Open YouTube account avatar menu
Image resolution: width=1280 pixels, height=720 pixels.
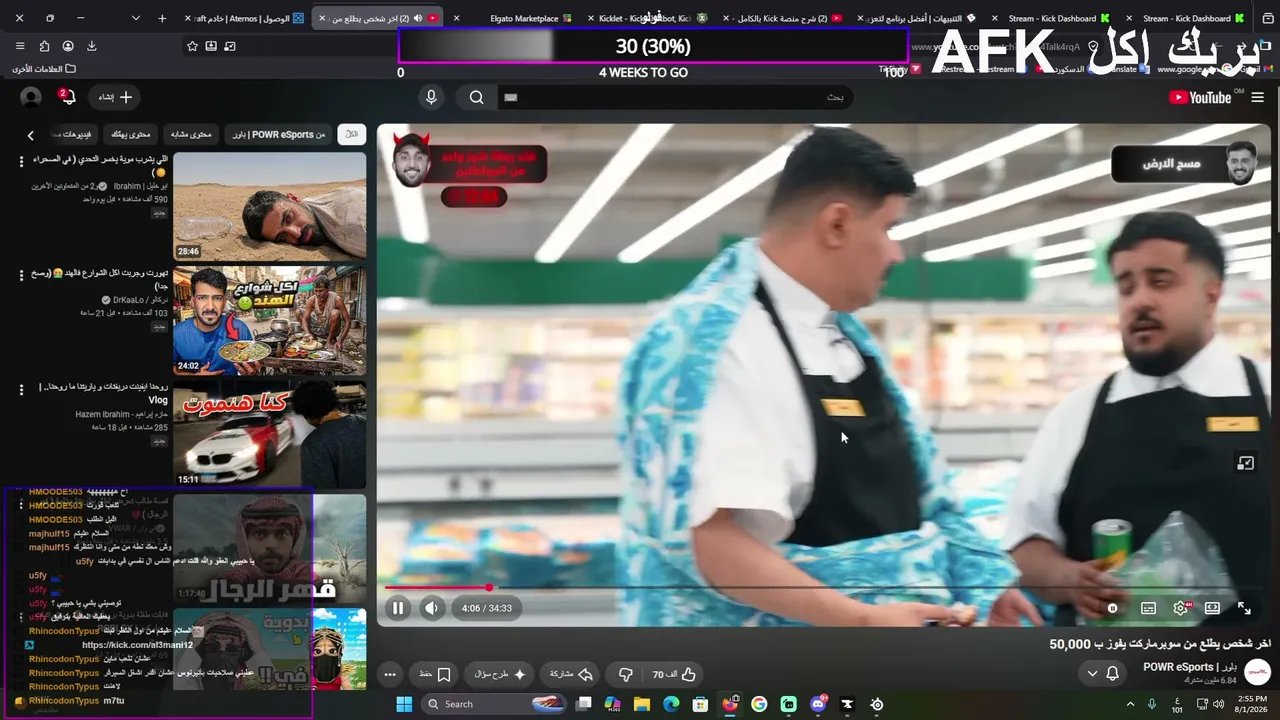[x=31, y=97]
